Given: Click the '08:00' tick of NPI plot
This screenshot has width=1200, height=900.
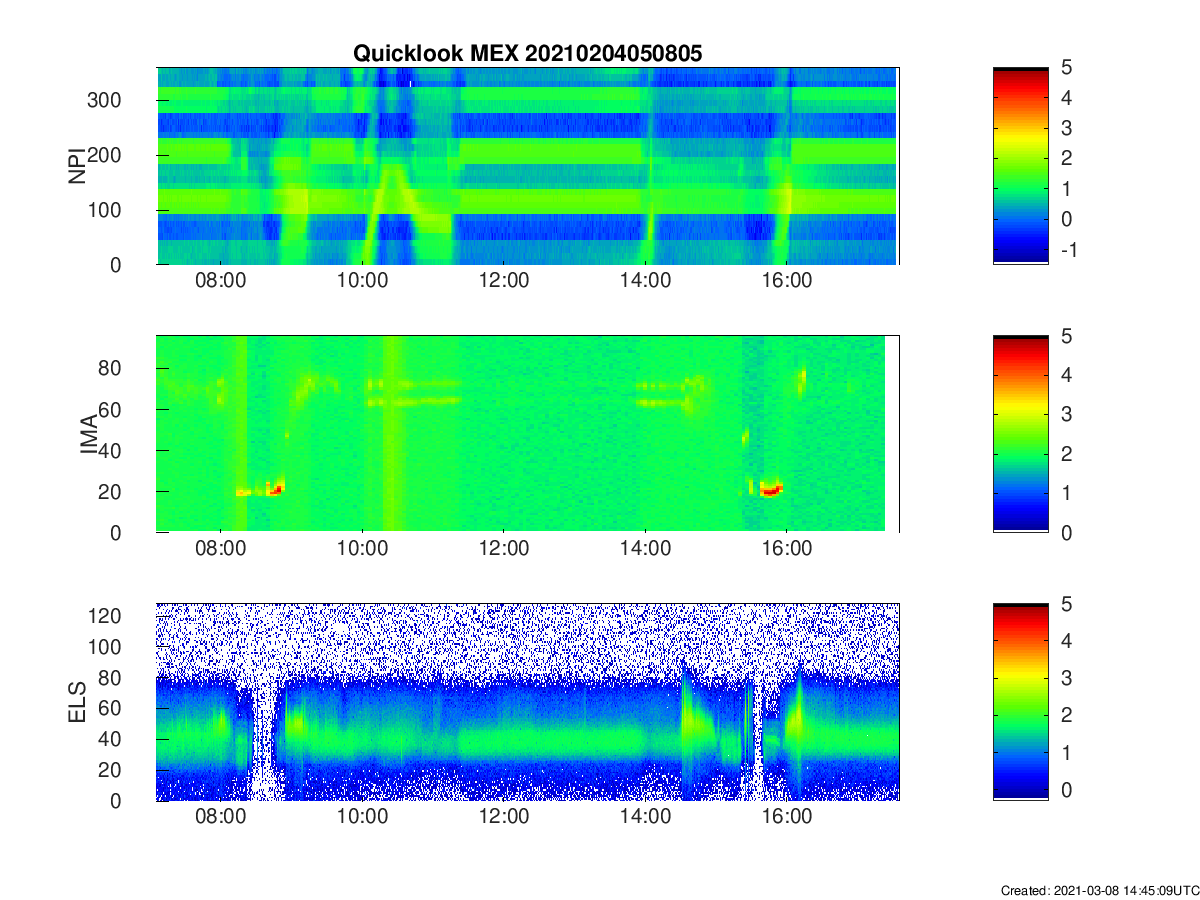Looking at the screenshot, I should (220, 281).
